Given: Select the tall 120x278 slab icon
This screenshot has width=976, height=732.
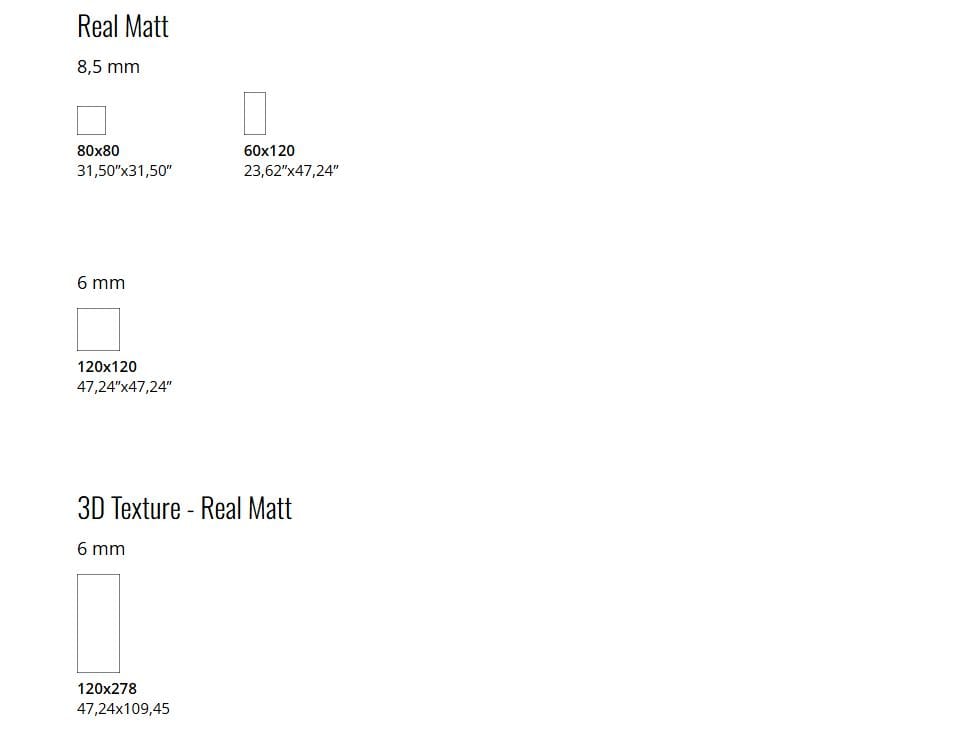Looking at the screenshot, I should point(98,623).
